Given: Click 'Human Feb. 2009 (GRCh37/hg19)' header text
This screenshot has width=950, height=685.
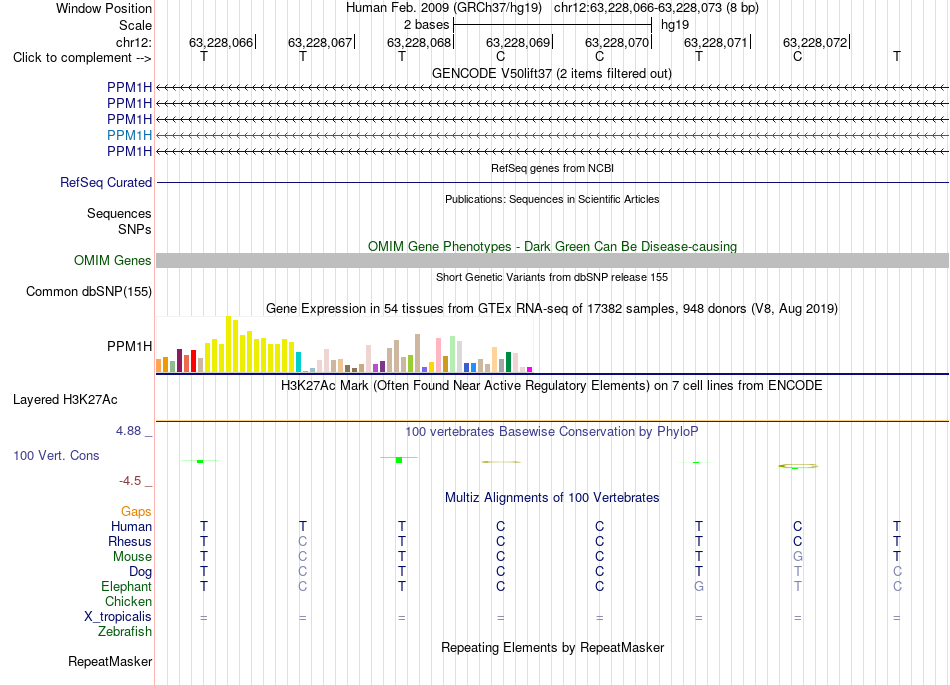Looking at the screenshot, I should pyautogui.click(x=443, y=8).
